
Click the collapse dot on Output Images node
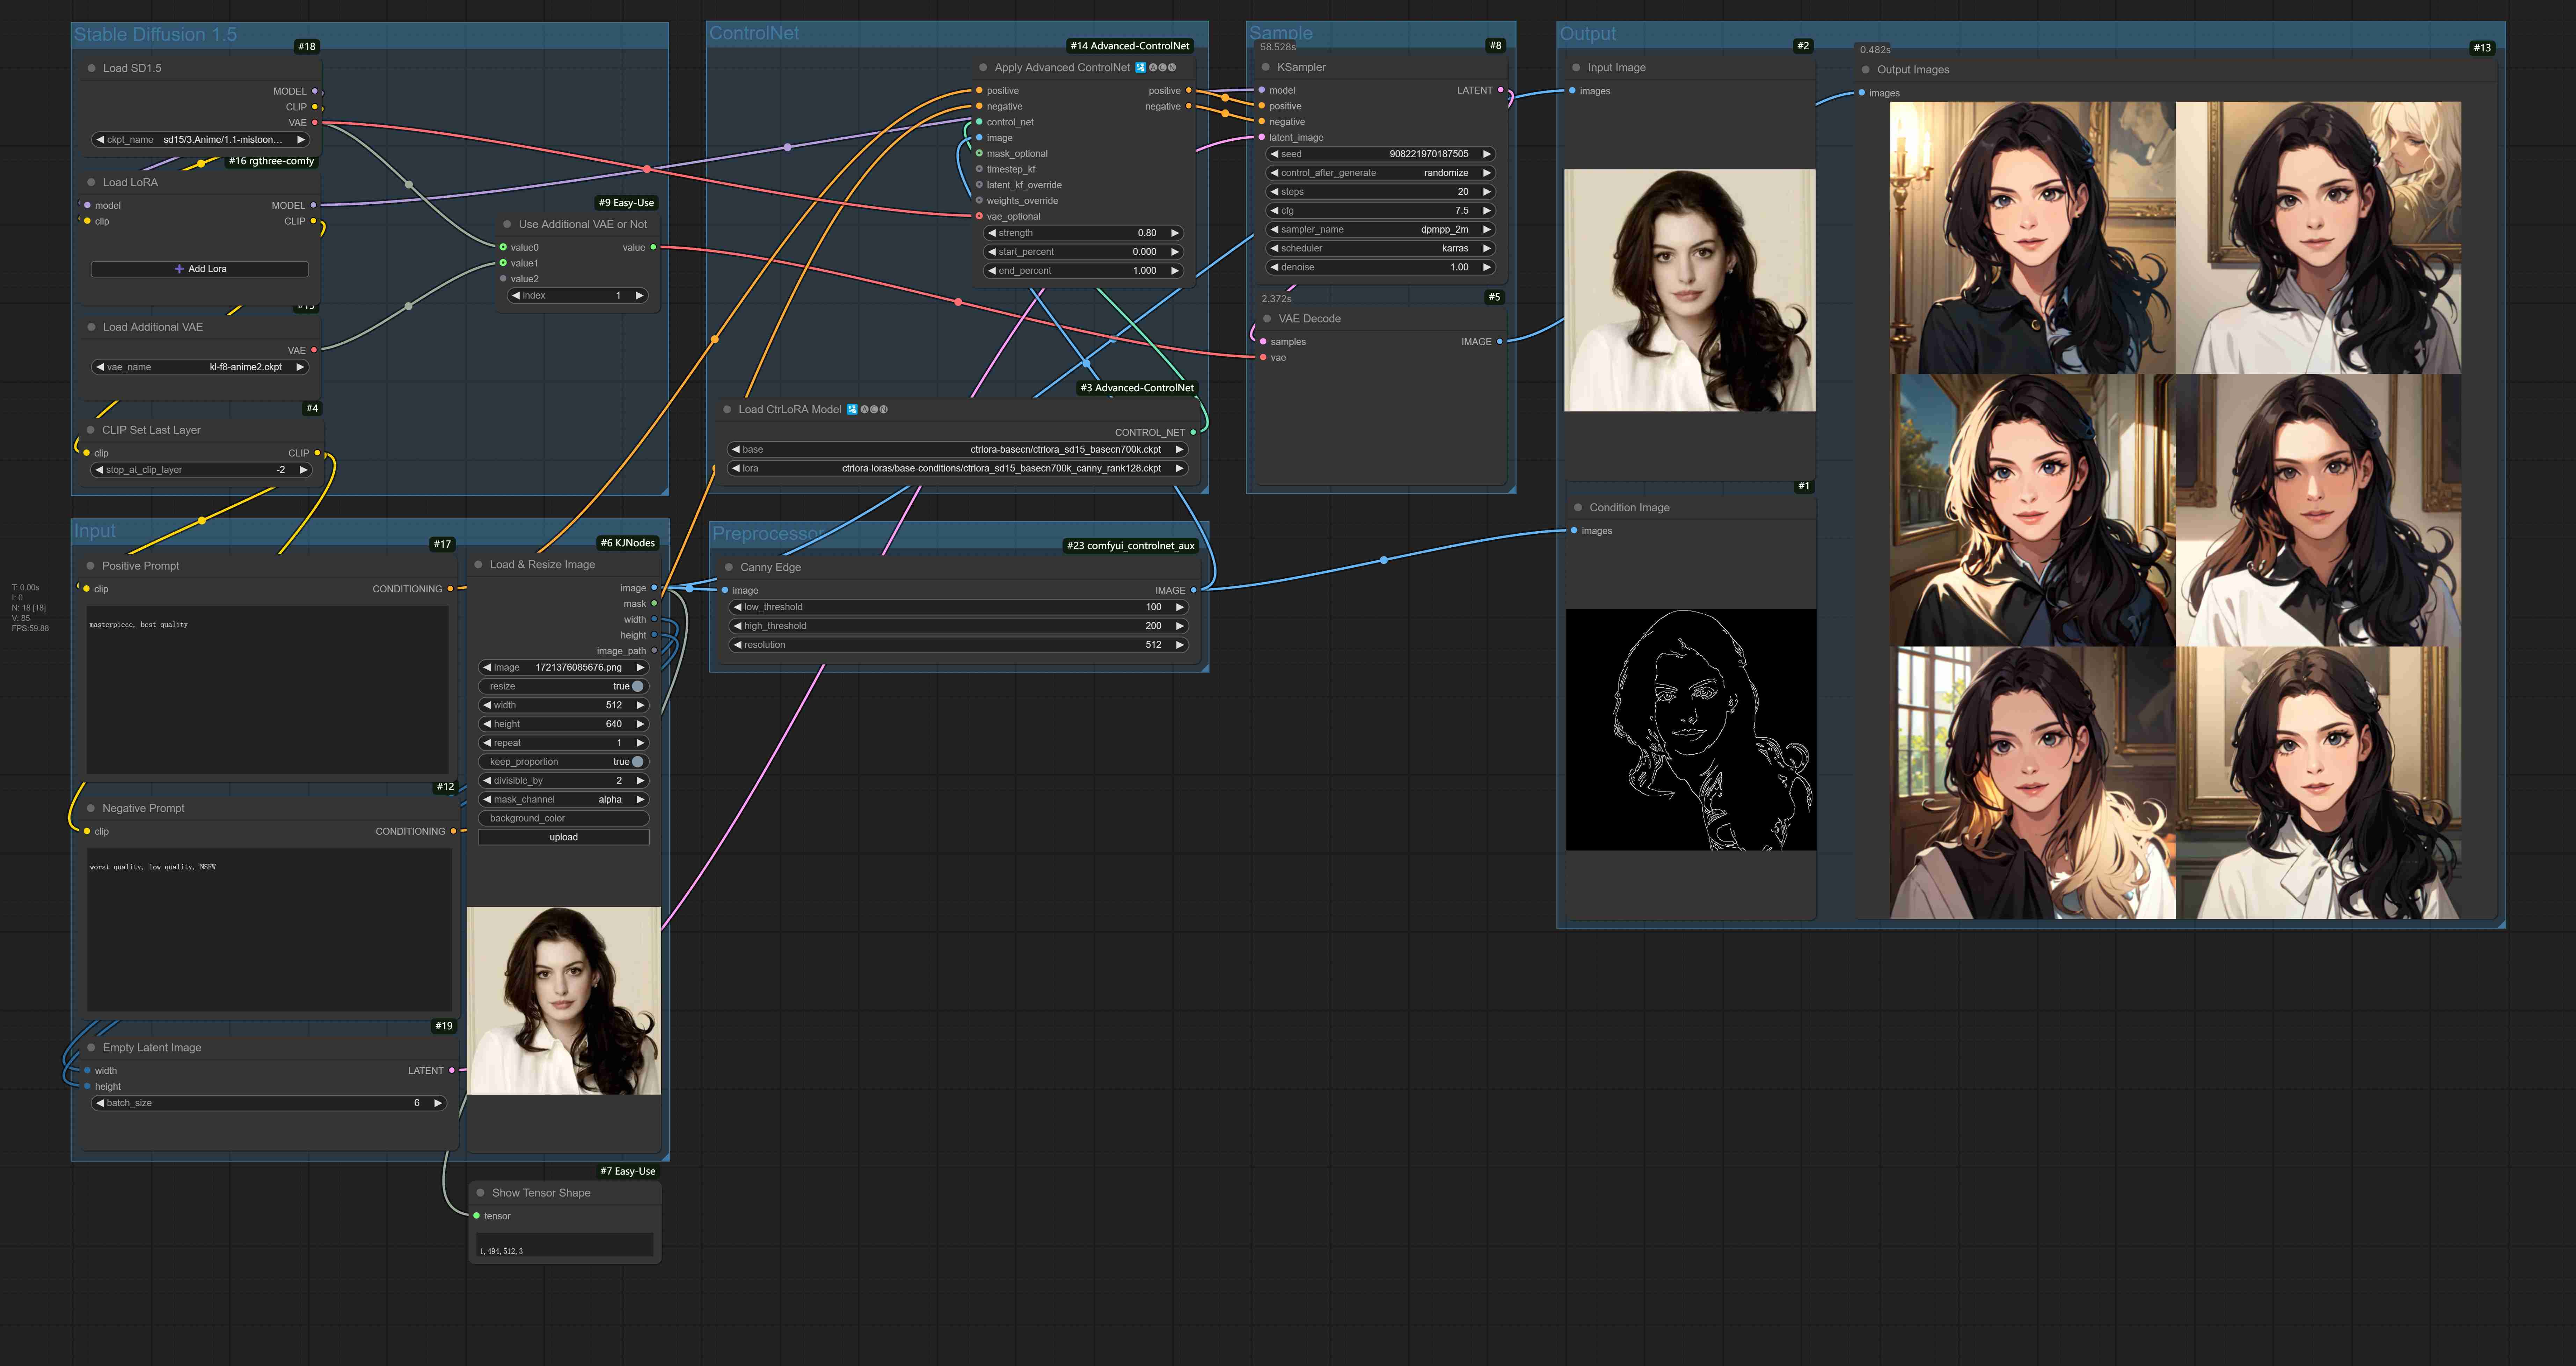click(1865, 70)
